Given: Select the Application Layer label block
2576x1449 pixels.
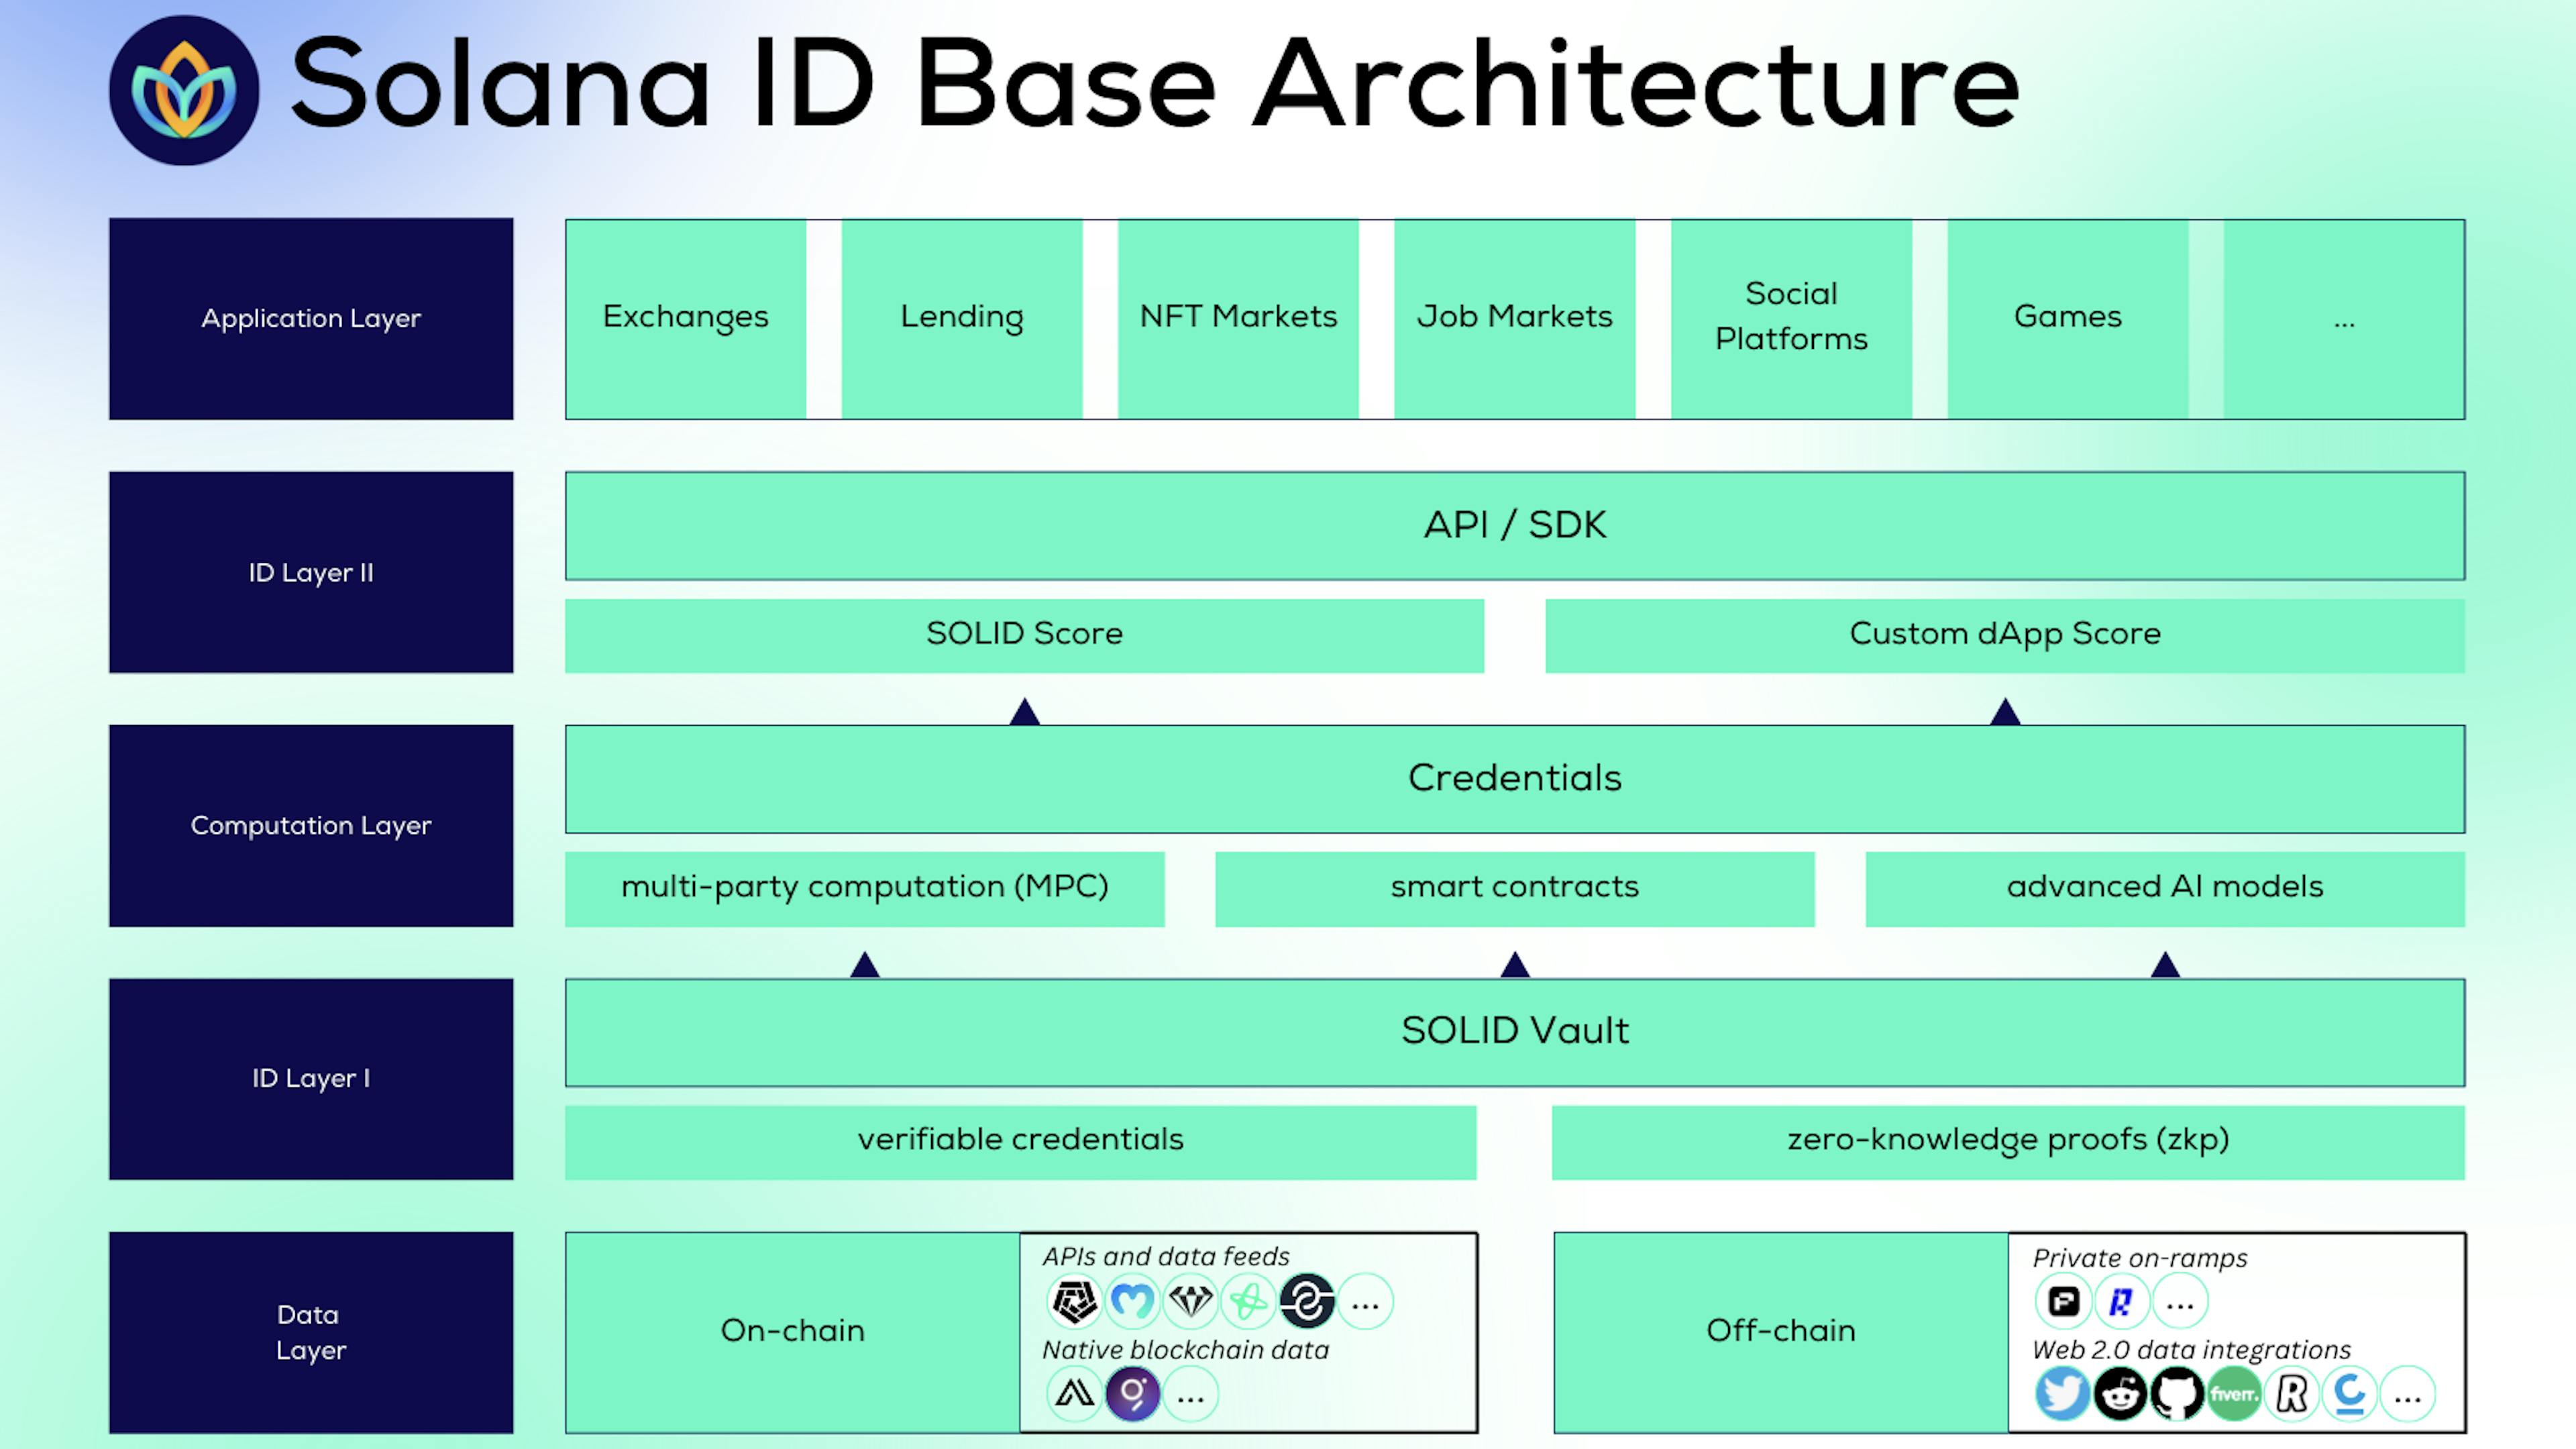Looking at the screenshot, I should click(311, 319).
